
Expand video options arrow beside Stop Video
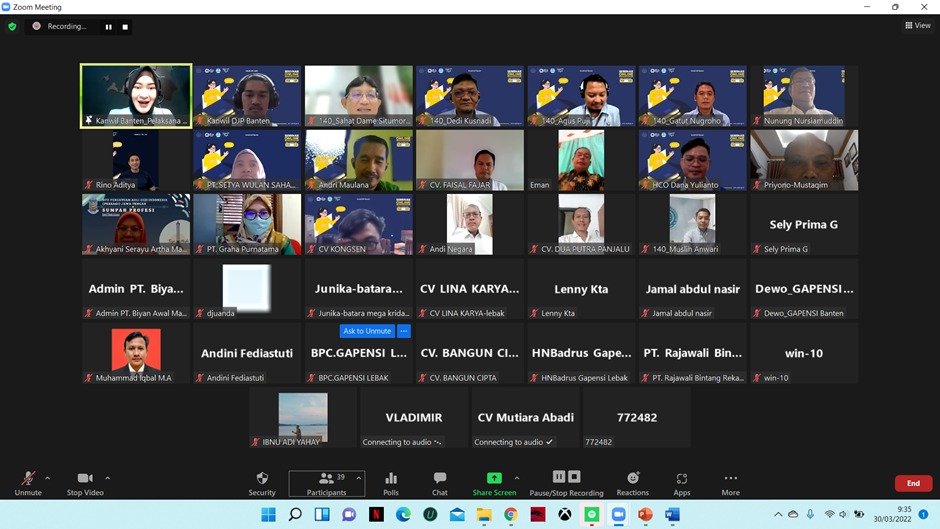[x=108, y=478]
